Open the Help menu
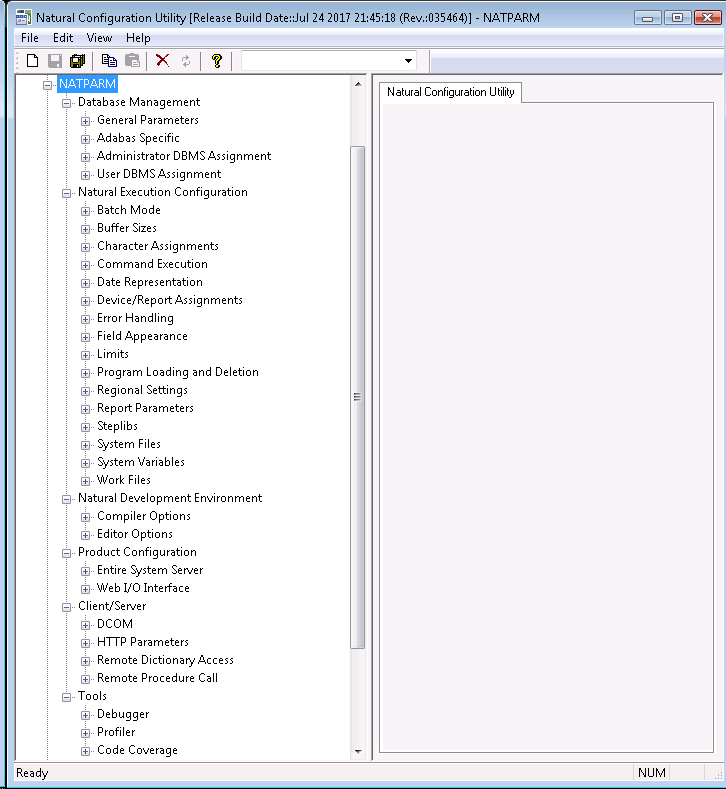The height and width of the screenshot is (789, 726). coord(138,38)
